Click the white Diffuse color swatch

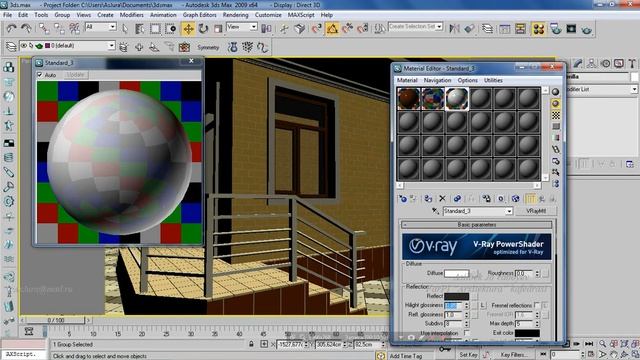point(456,273)
